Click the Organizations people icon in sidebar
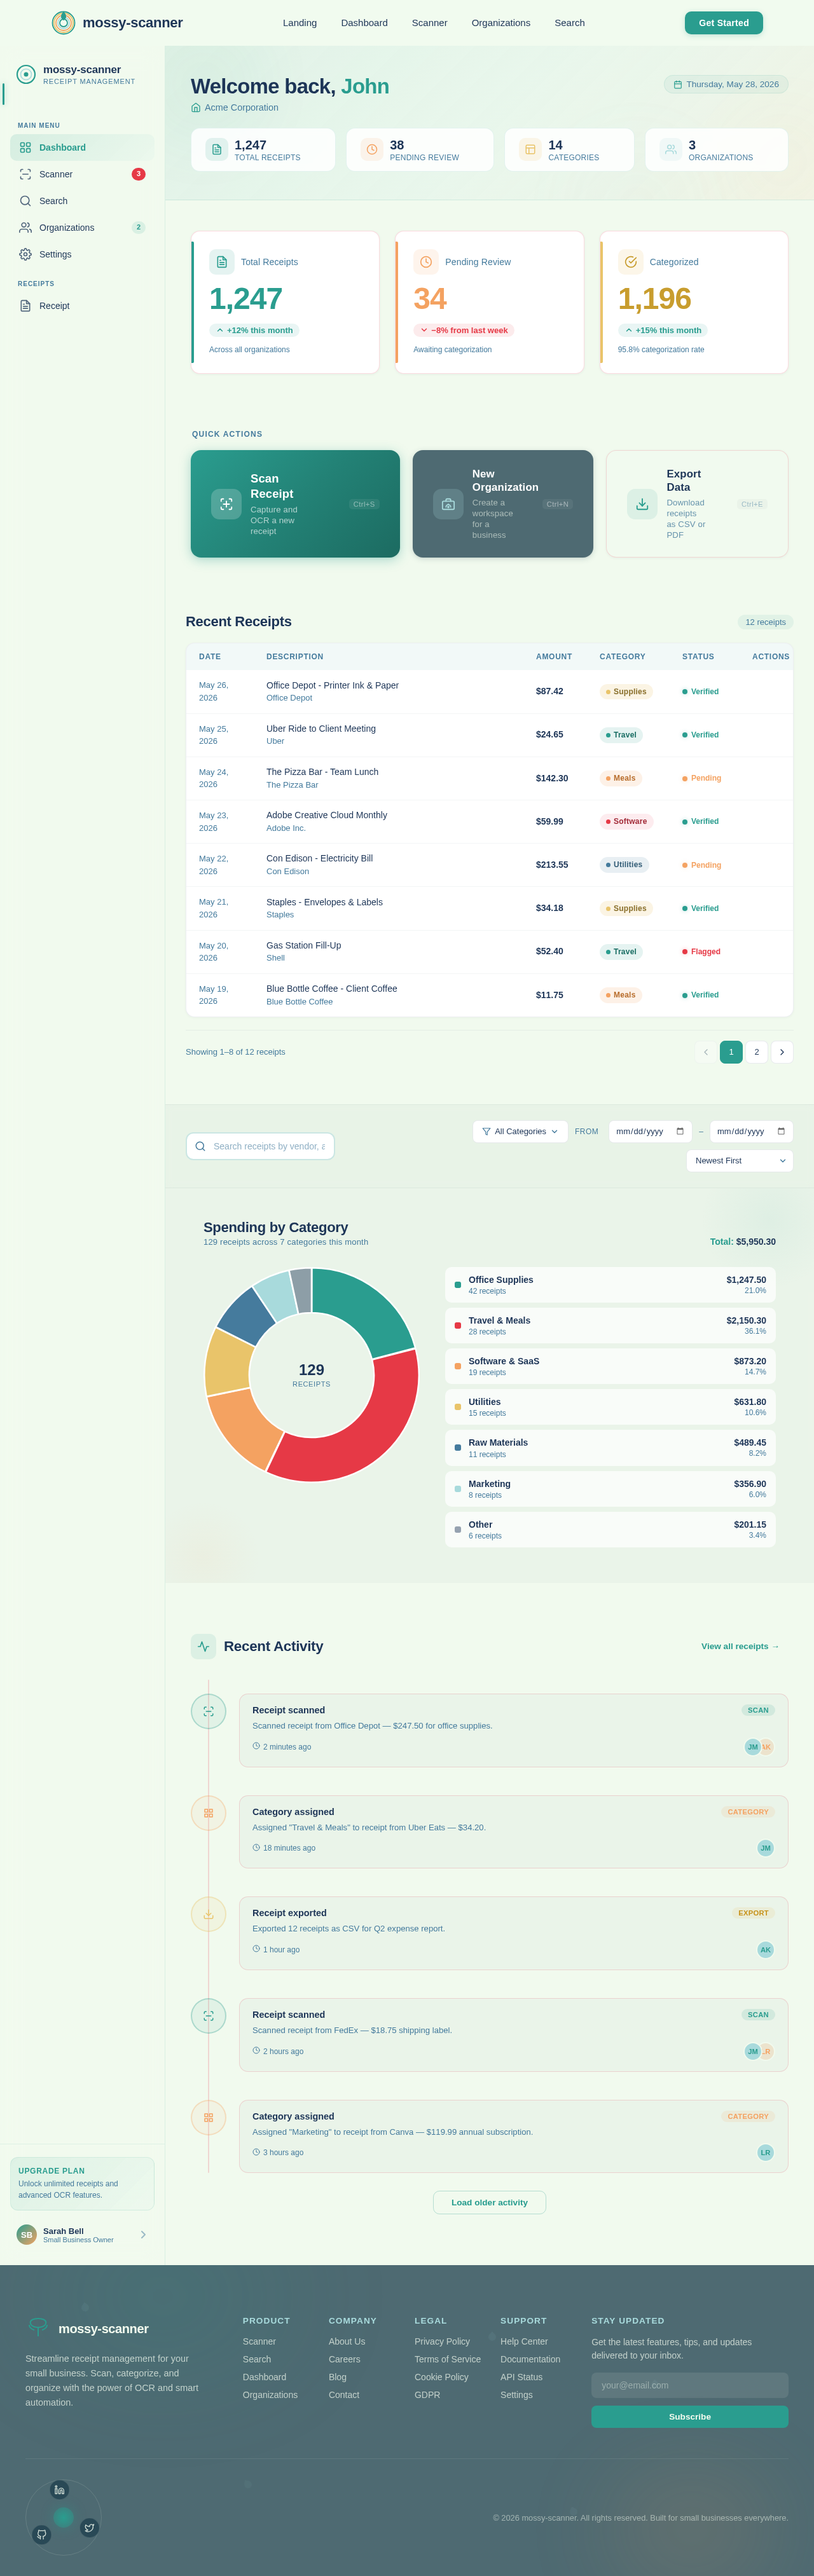The width and height of the screenshot is (814, 2576). [x=25, y=228]
